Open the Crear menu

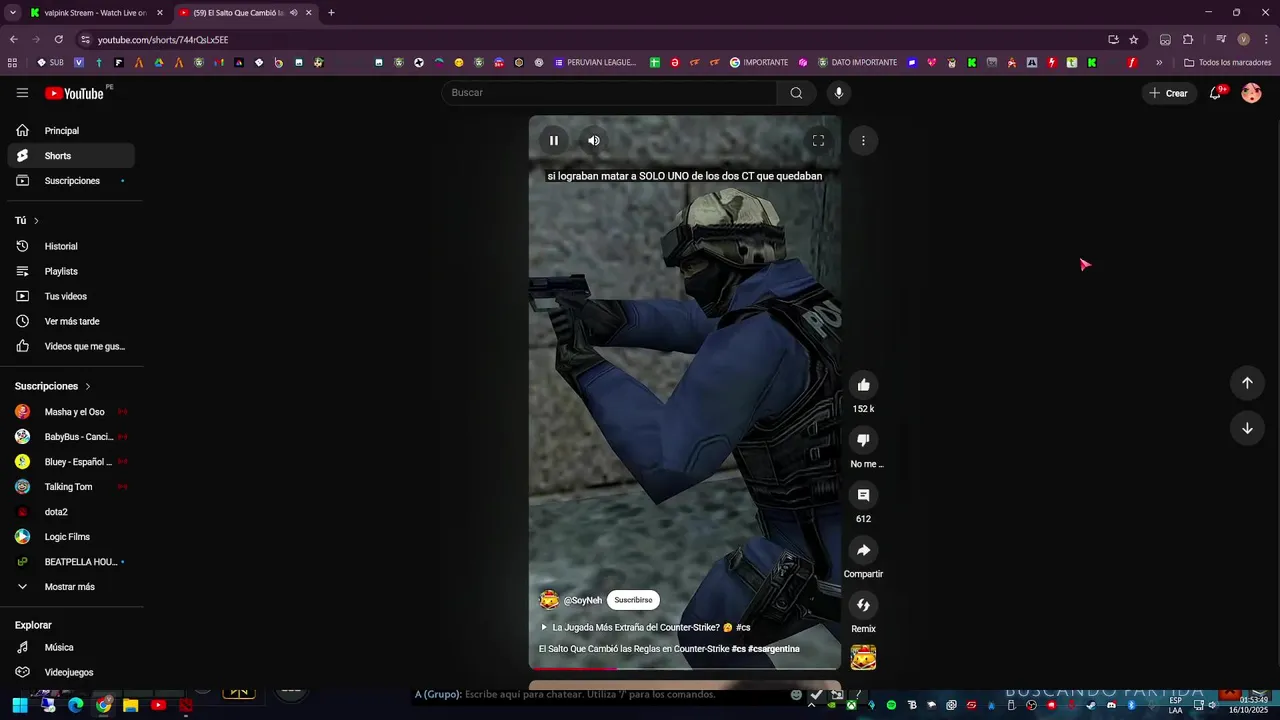(x=1169, y=93)
